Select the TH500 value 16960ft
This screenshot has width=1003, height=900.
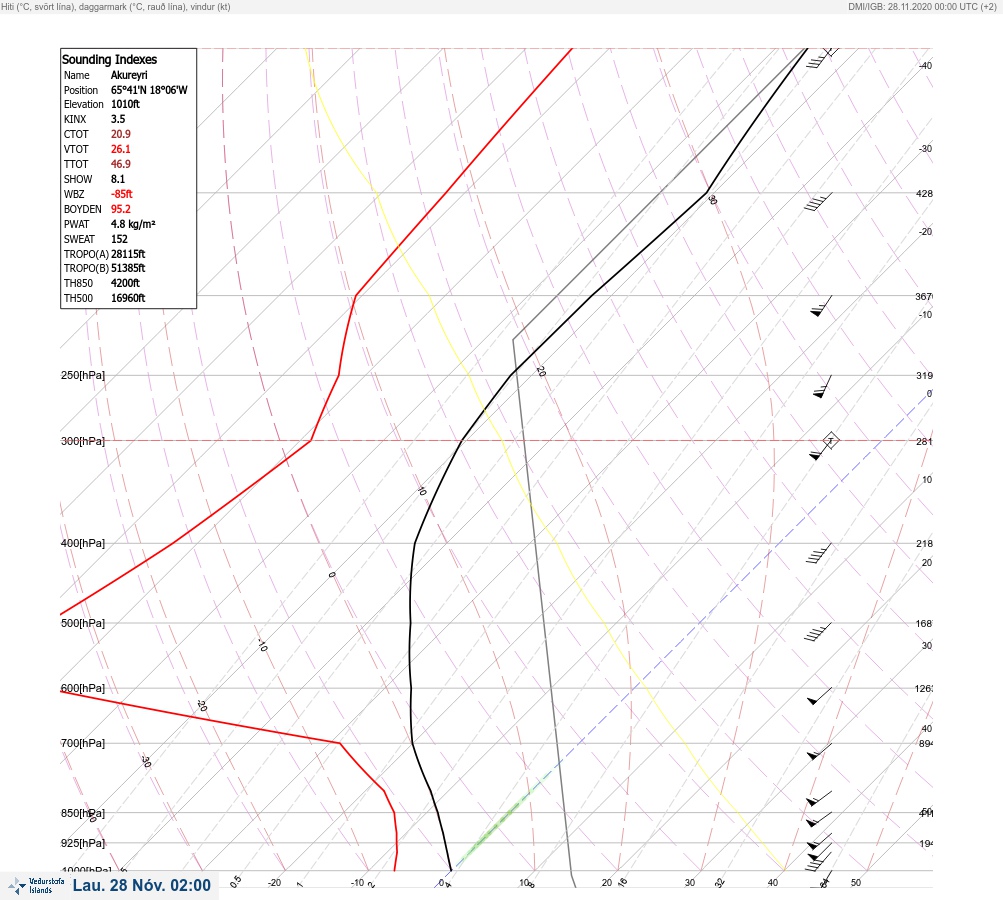tap(128, 298)
